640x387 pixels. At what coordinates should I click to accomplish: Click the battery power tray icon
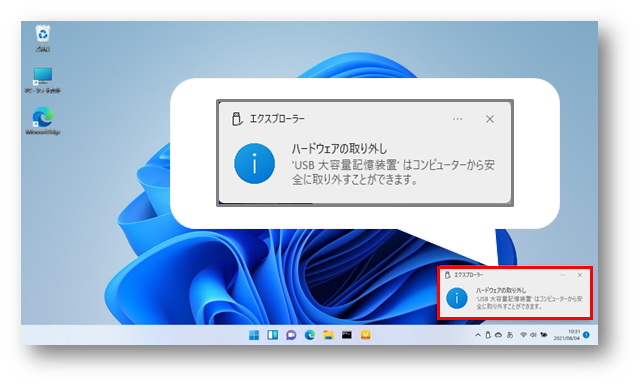(x=544, y=335)
